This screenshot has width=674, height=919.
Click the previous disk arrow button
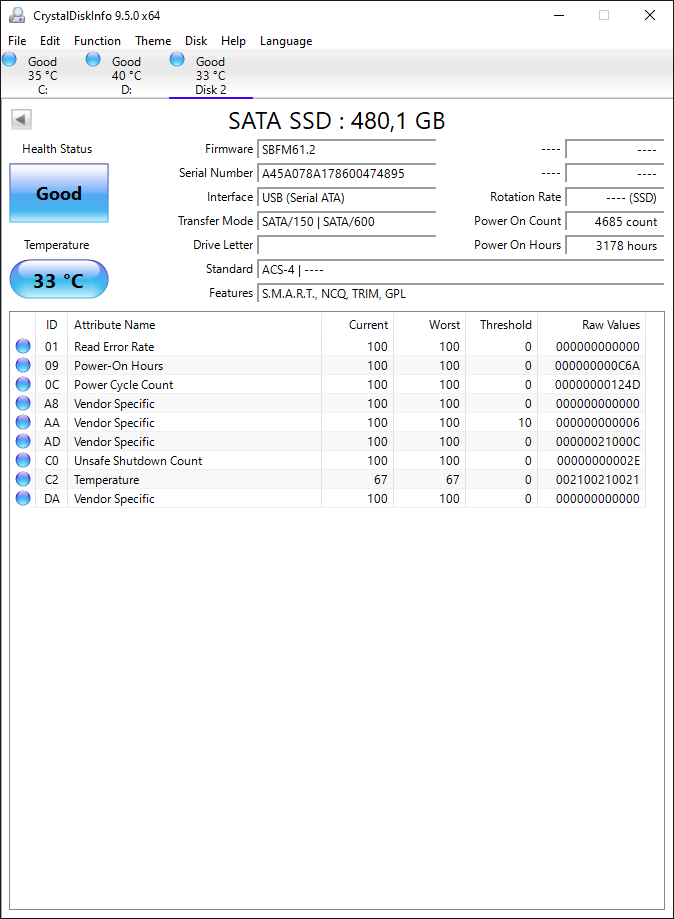tap(21, 120)
